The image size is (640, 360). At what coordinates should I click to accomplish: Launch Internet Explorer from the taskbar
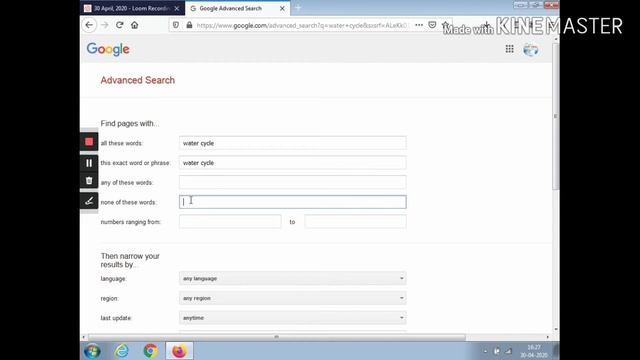[122, 351]
